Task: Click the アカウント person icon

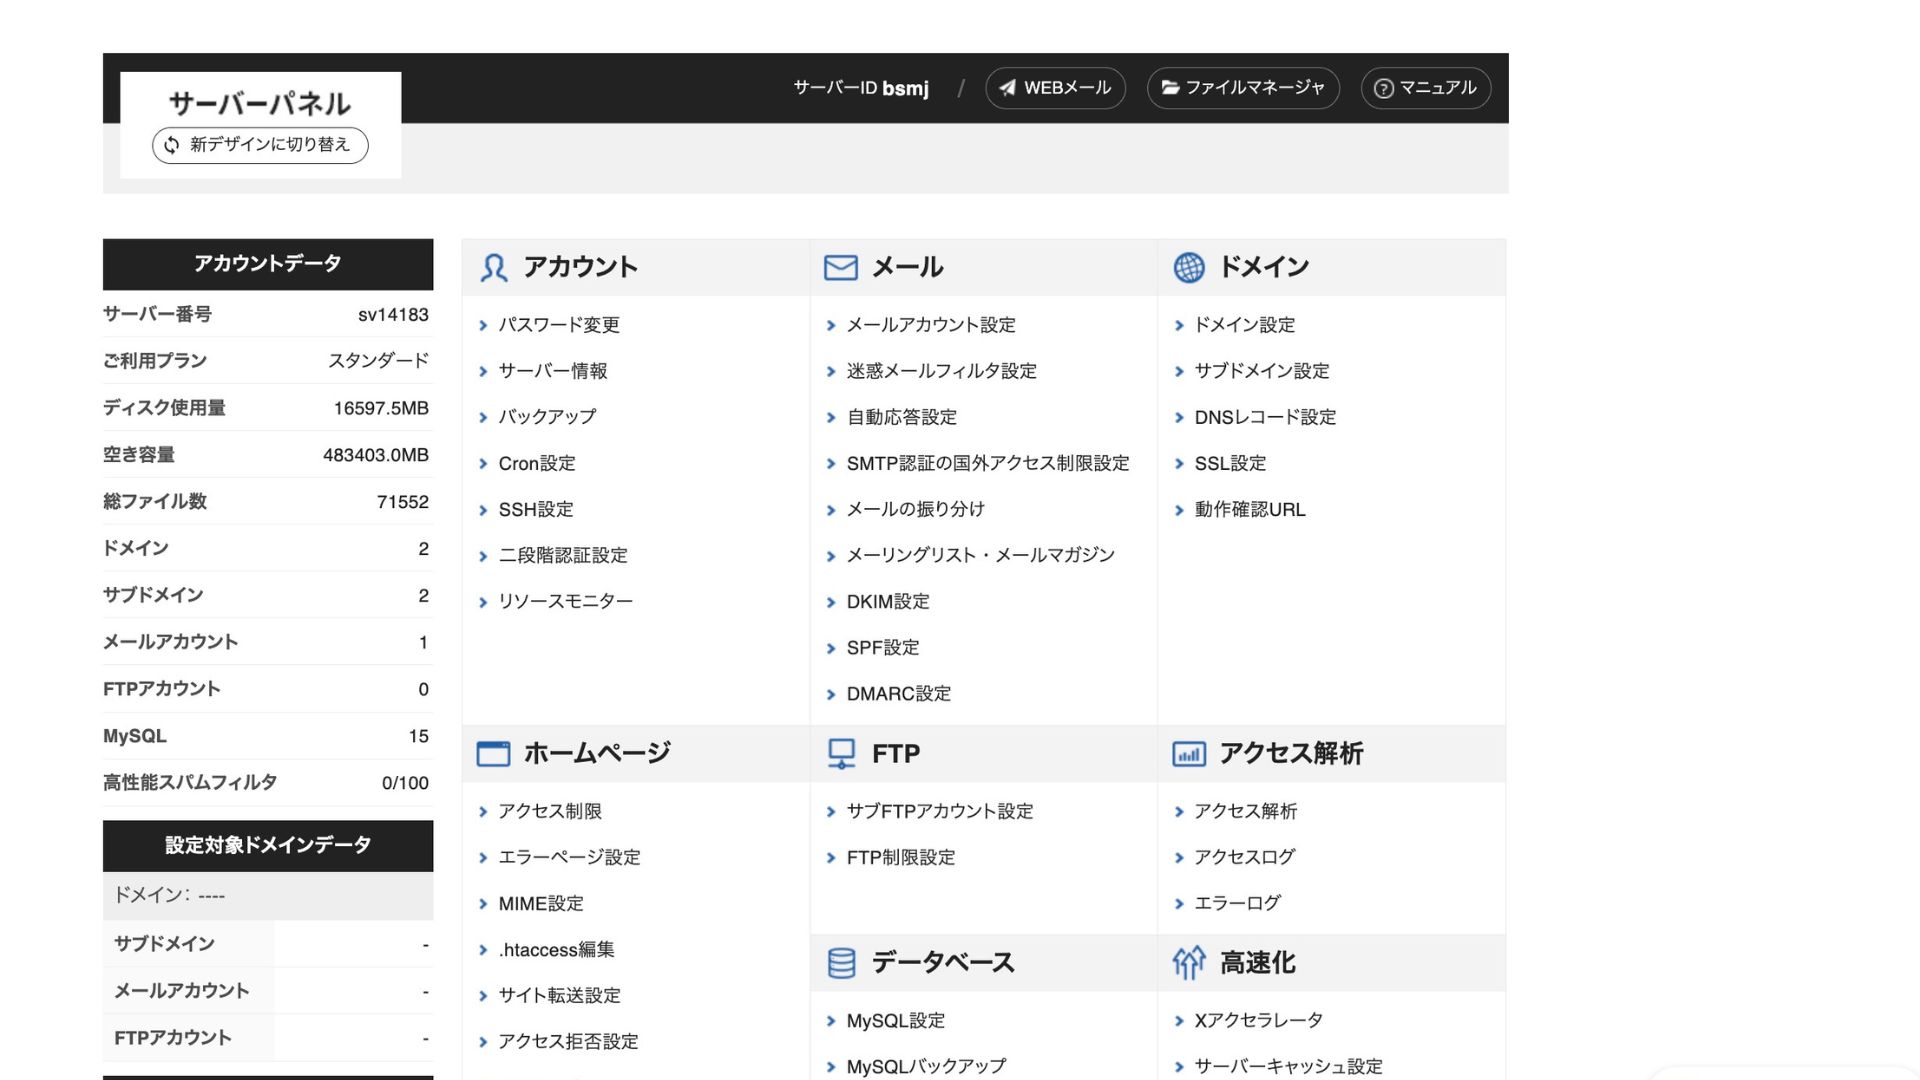Action: pyautogui.click(x=494, y=267)
